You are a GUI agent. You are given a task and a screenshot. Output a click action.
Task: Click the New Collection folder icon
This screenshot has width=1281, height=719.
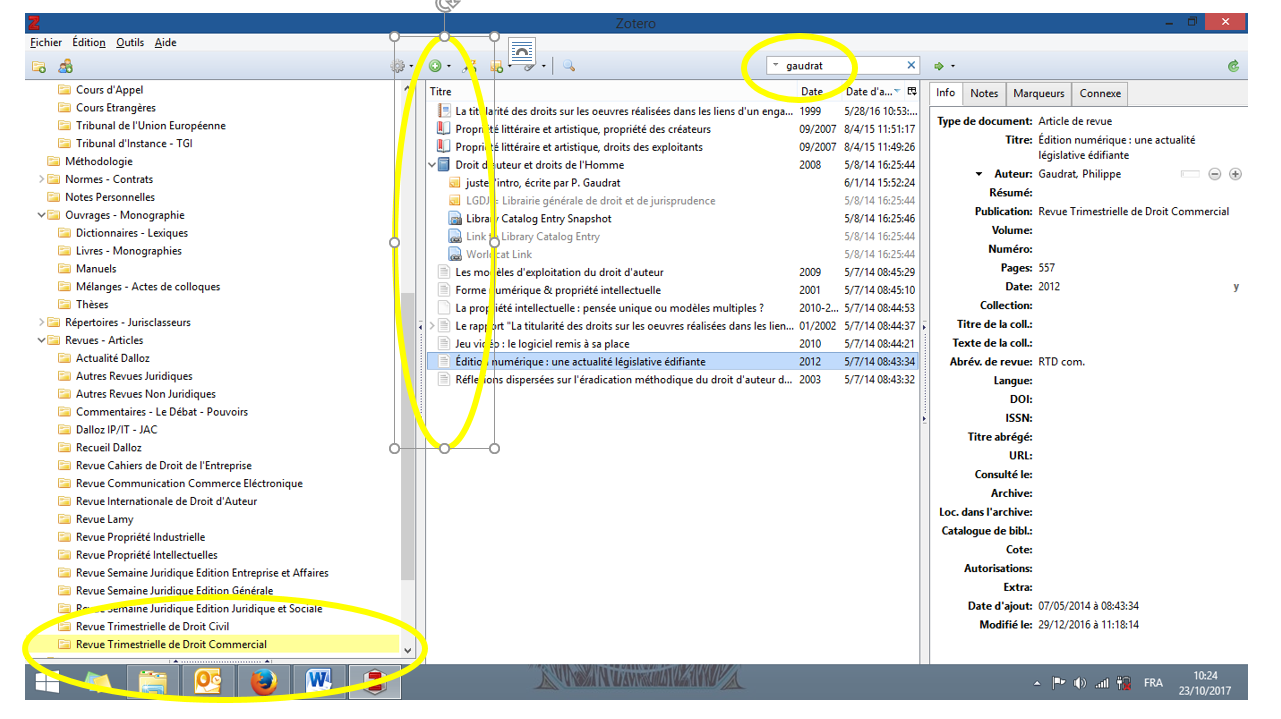39,66
